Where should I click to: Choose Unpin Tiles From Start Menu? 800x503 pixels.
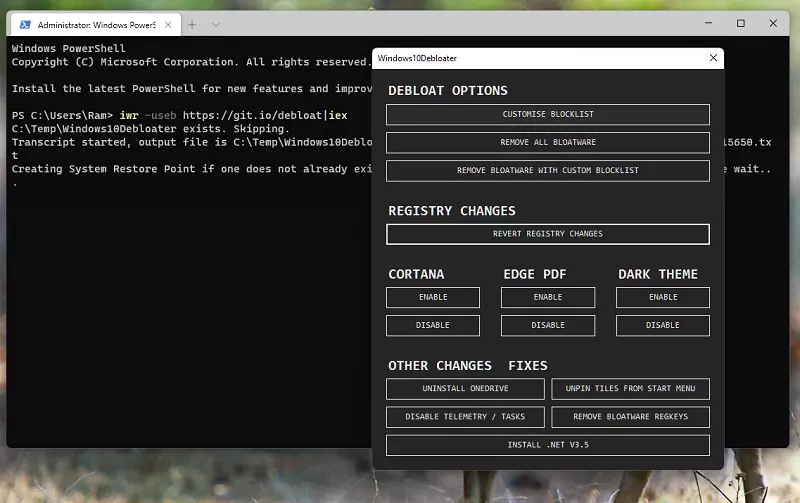point(630,389)
